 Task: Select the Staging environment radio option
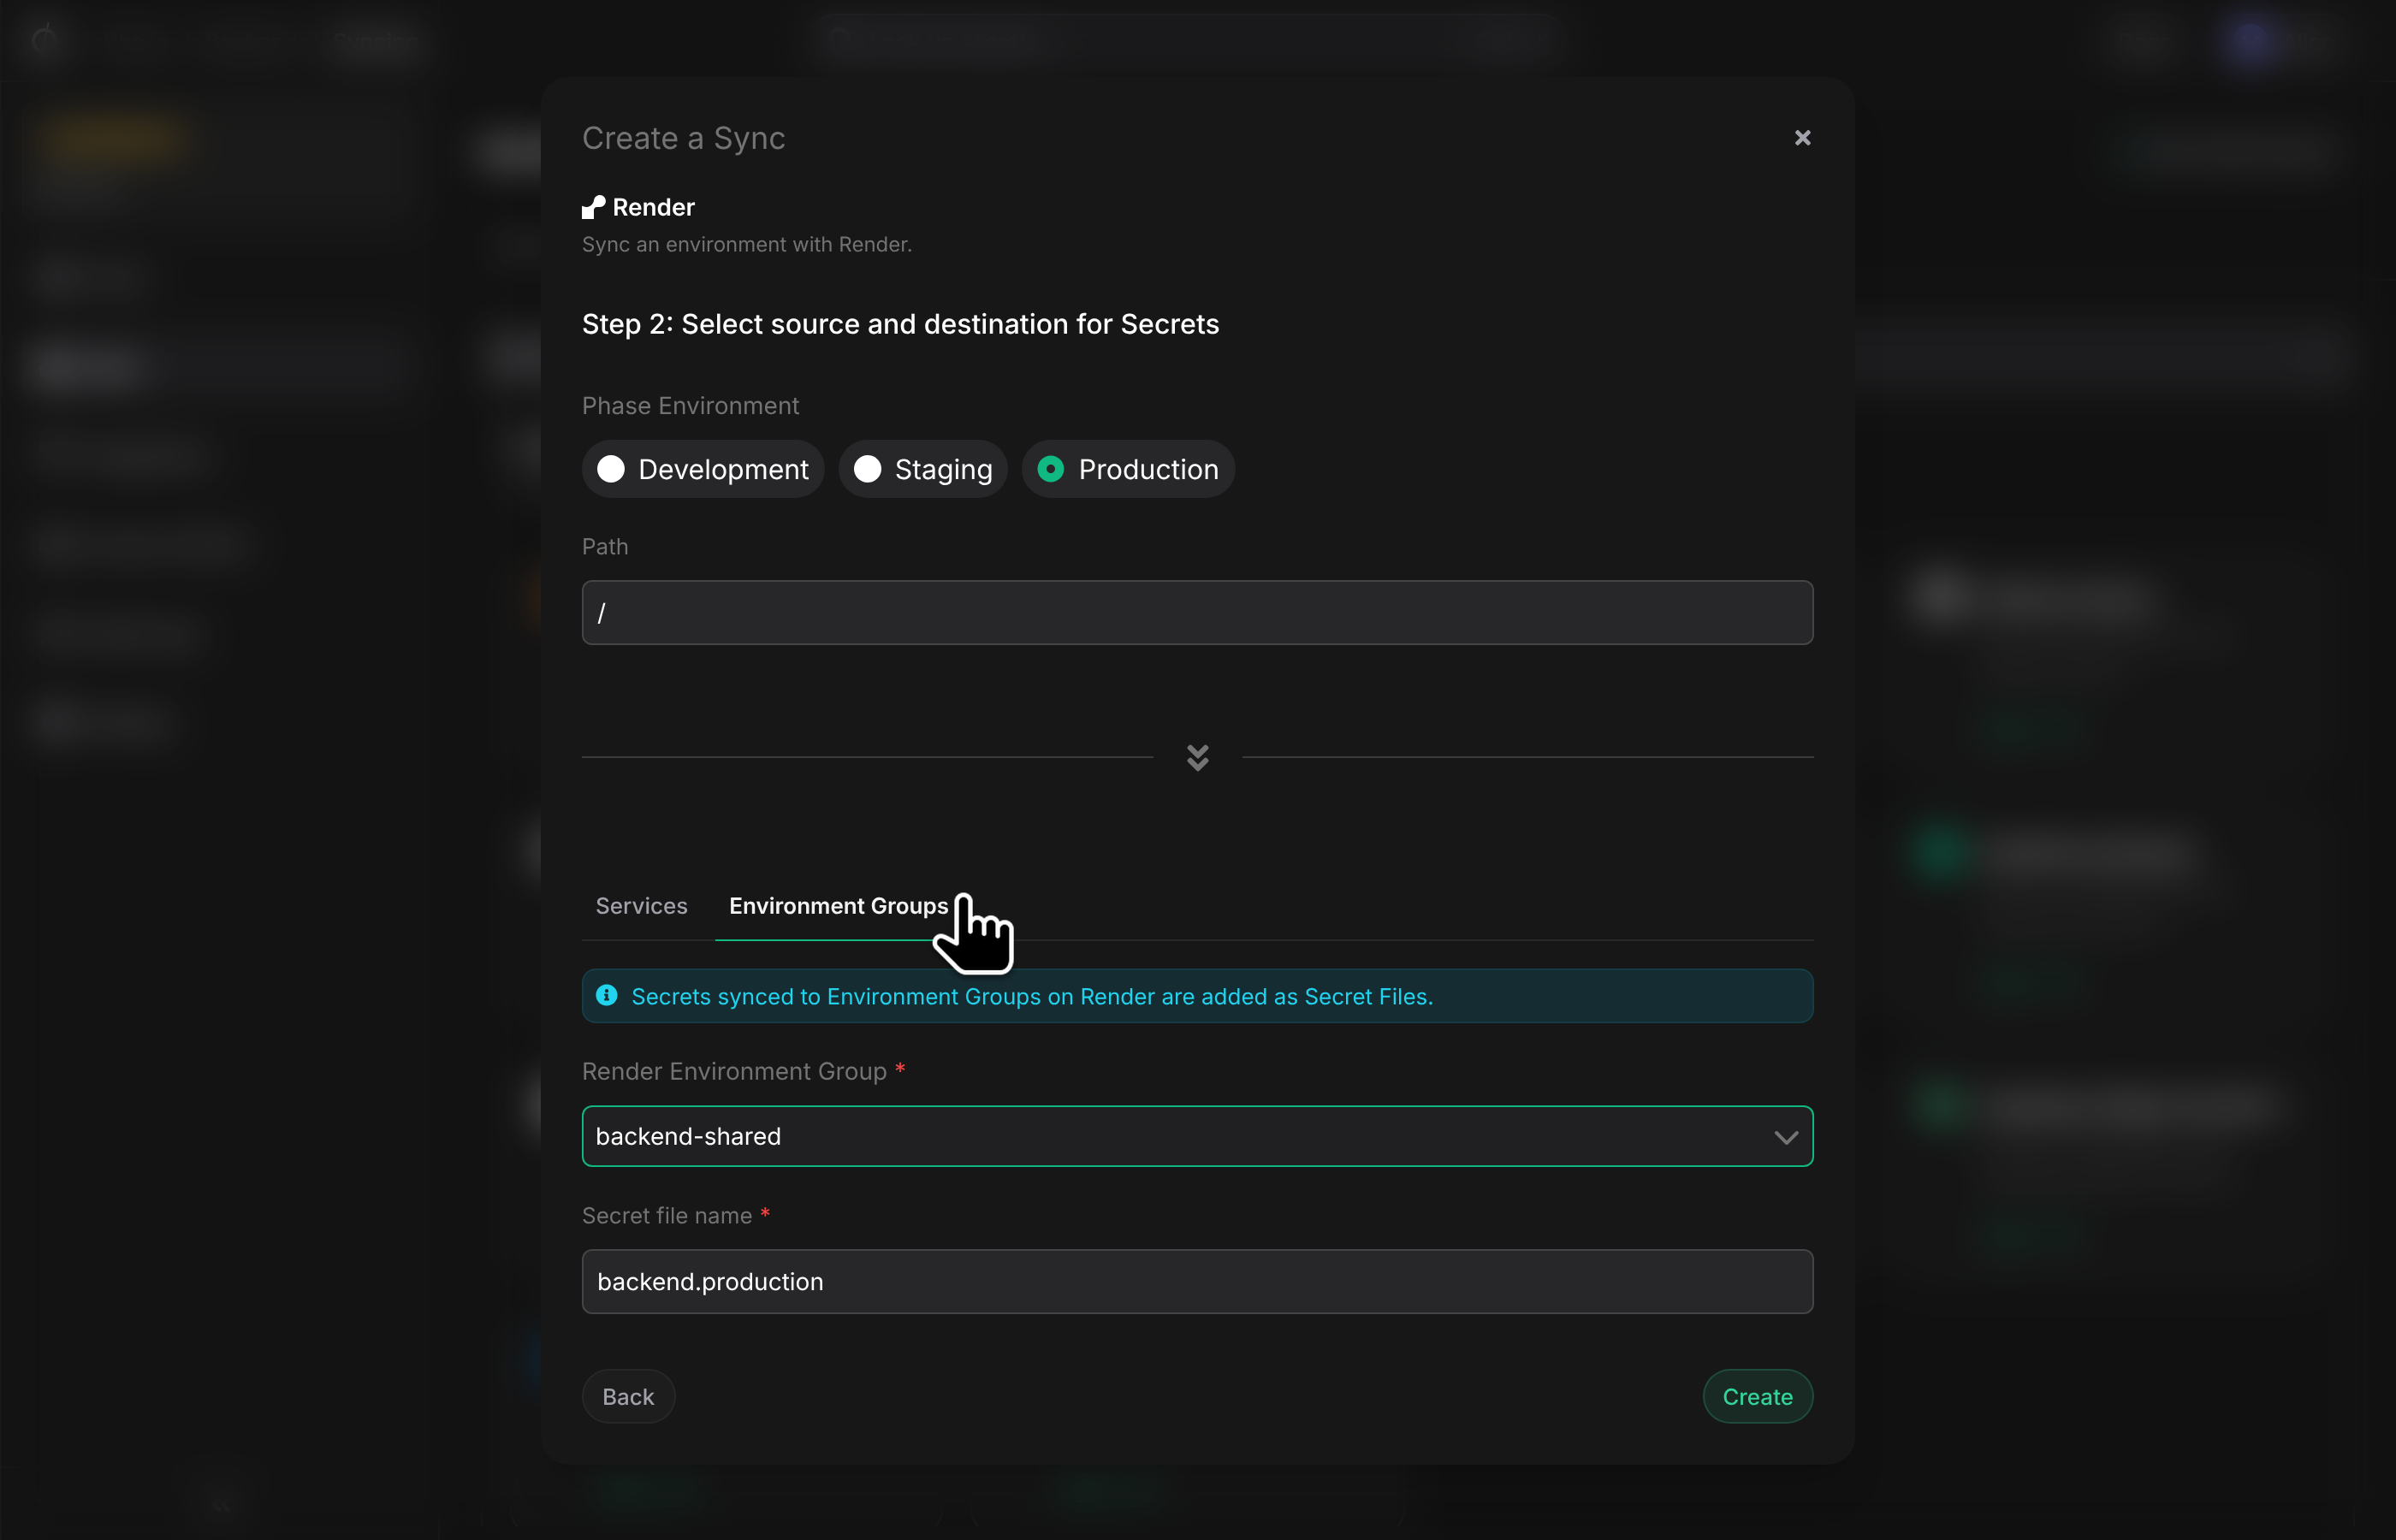pos(923,469)
